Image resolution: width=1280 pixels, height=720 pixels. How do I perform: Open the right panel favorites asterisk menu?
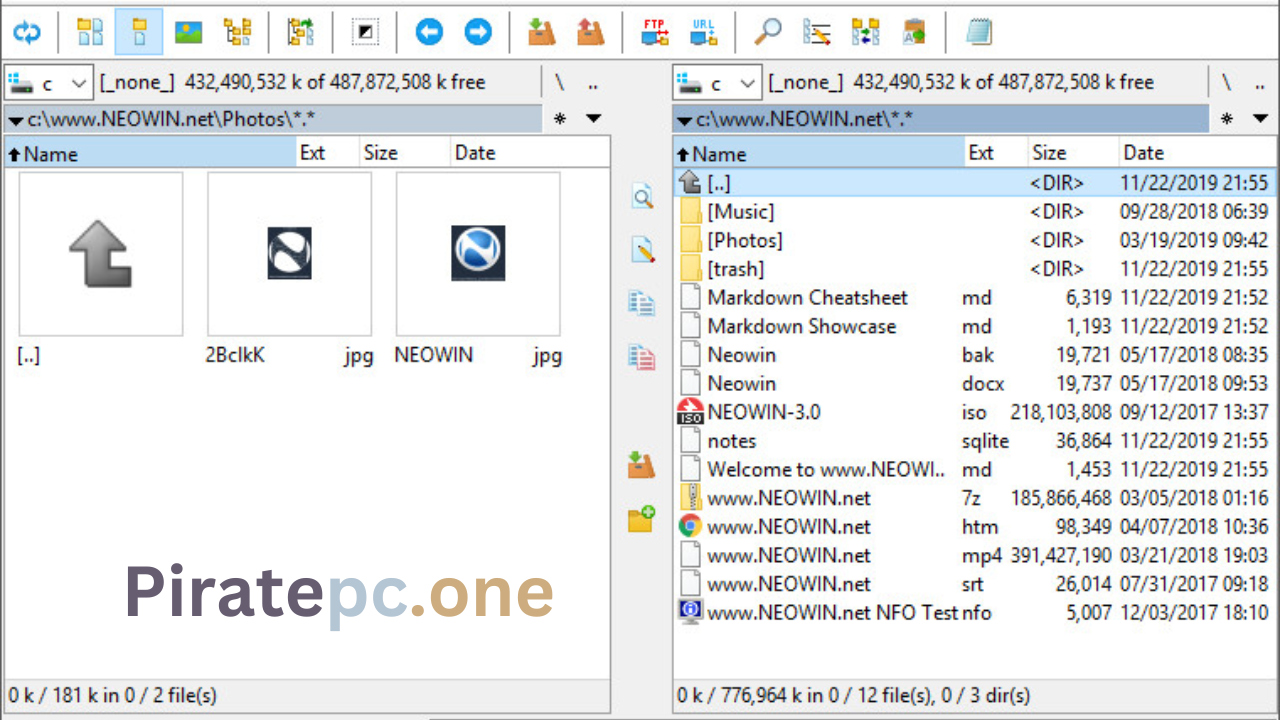click(1228, 119)
